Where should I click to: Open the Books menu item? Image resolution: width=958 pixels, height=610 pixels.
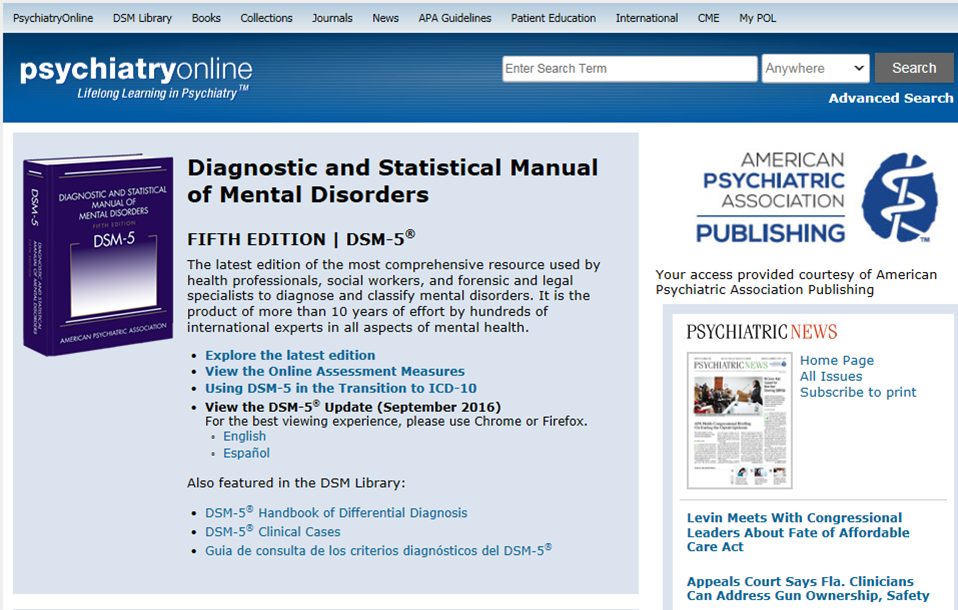206,18
